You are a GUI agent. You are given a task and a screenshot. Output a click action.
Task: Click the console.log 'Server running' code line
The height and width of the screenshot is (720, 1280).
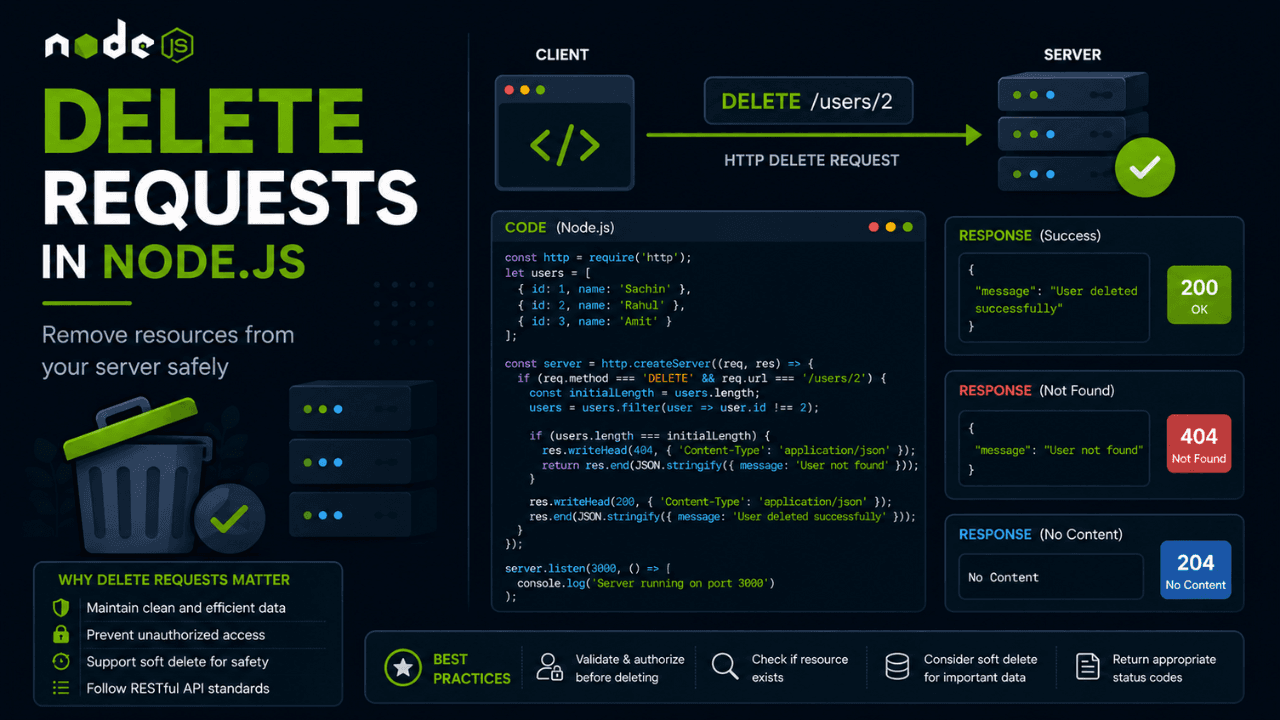tap(646, 583)
